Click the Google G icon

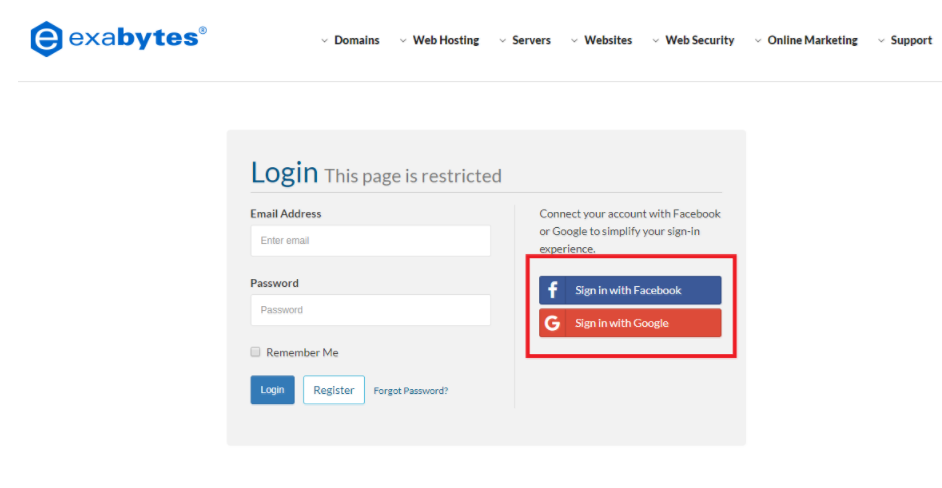(552, 323)
